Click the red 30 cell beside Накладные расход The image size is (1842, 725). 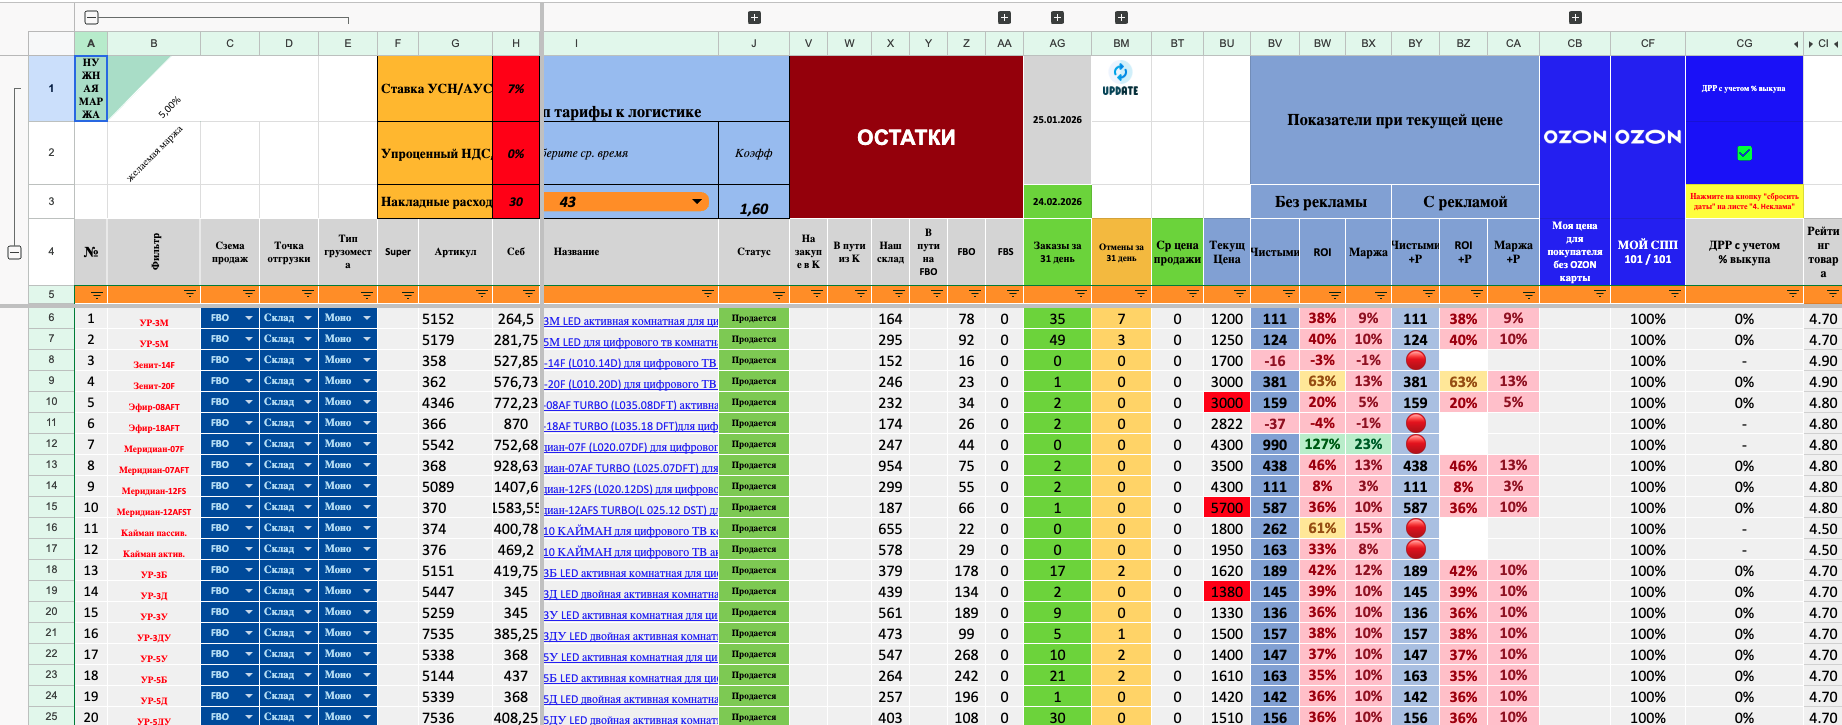click(516, 201)
